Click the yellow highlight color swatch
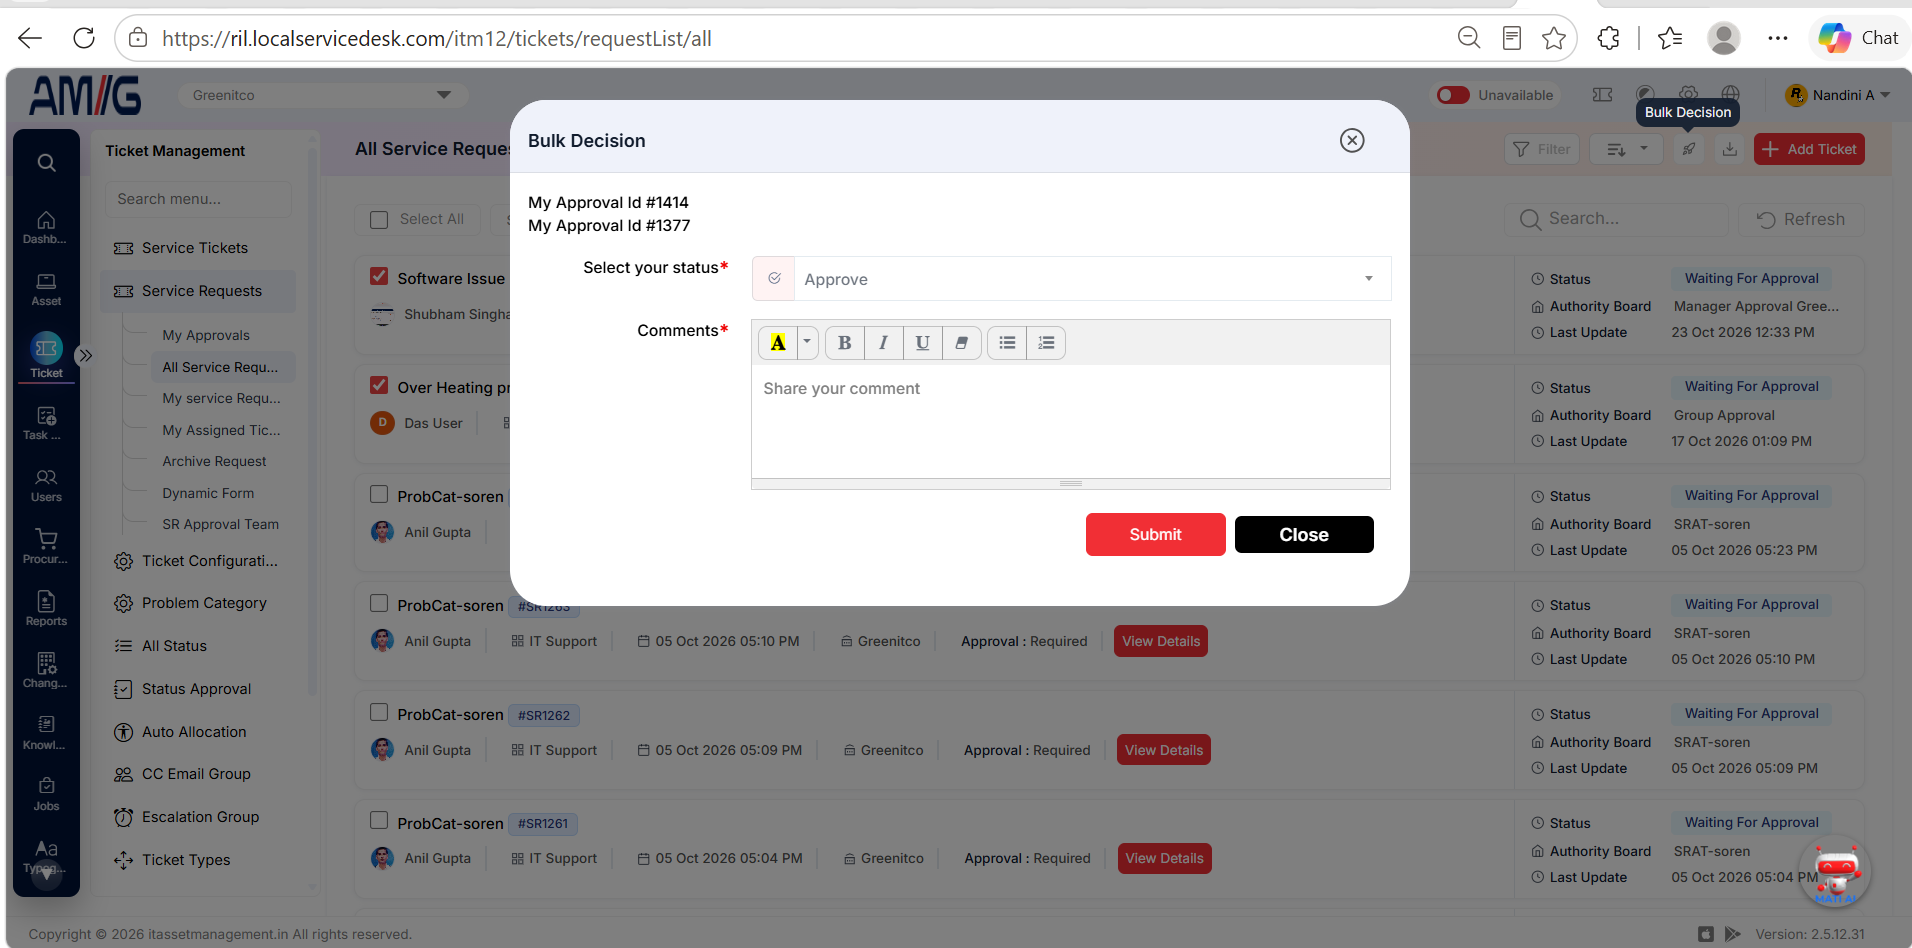Screen dimensions: 1912x948 coord(778,343)
